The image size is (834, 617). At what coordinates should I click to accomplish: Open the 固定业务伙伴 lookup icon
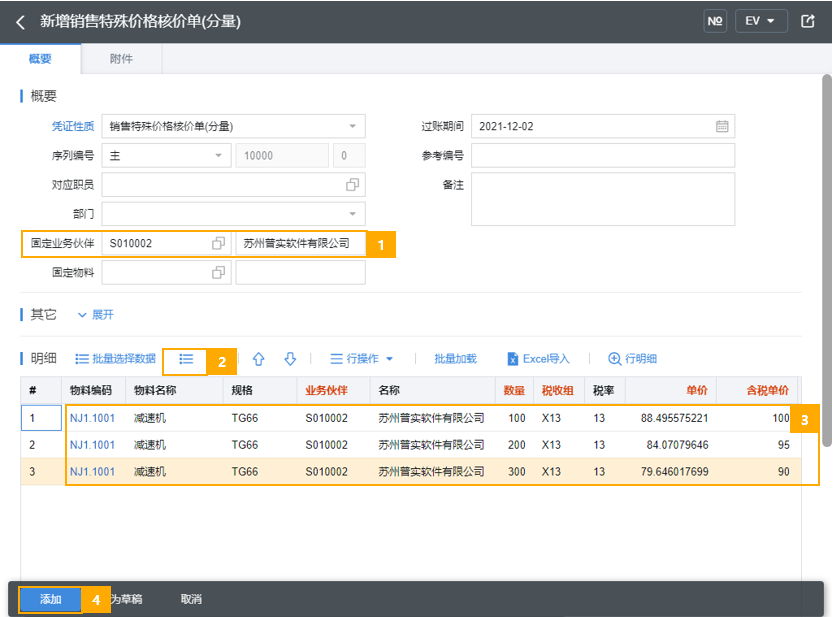click(218, 244)
